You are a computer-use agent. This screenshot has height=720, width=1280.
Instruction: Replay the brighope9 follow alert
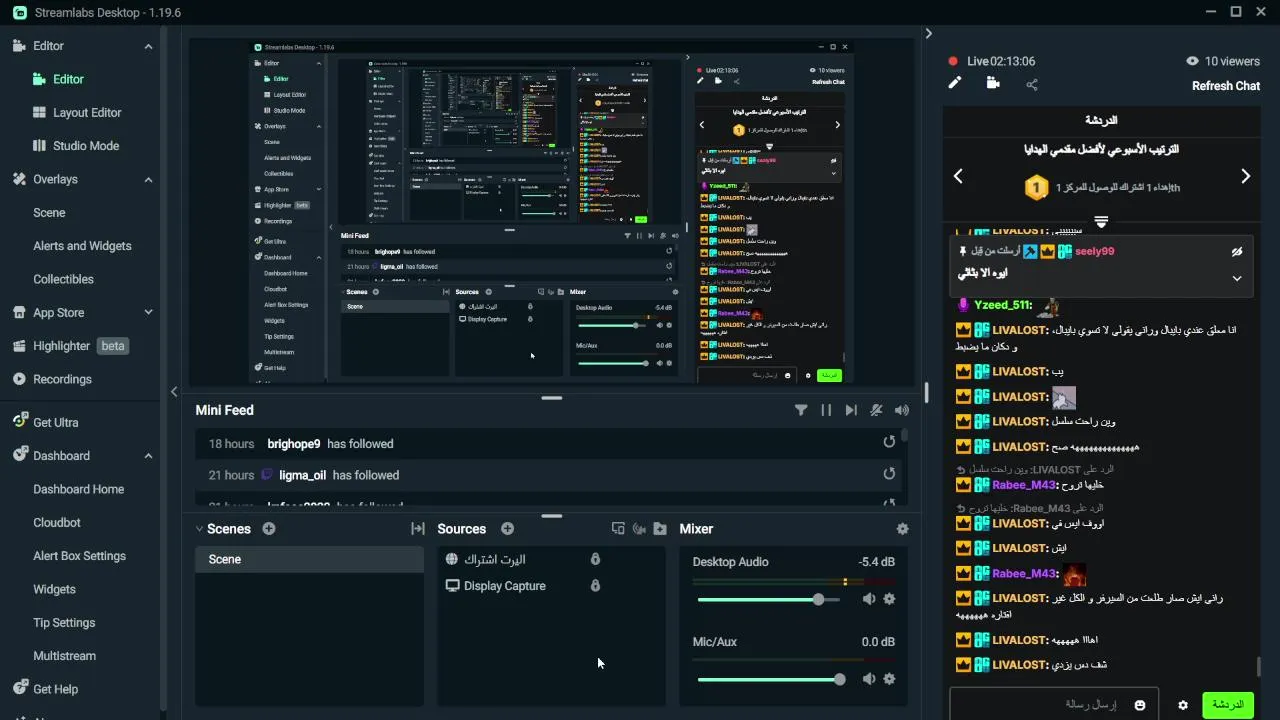[889, 443]
